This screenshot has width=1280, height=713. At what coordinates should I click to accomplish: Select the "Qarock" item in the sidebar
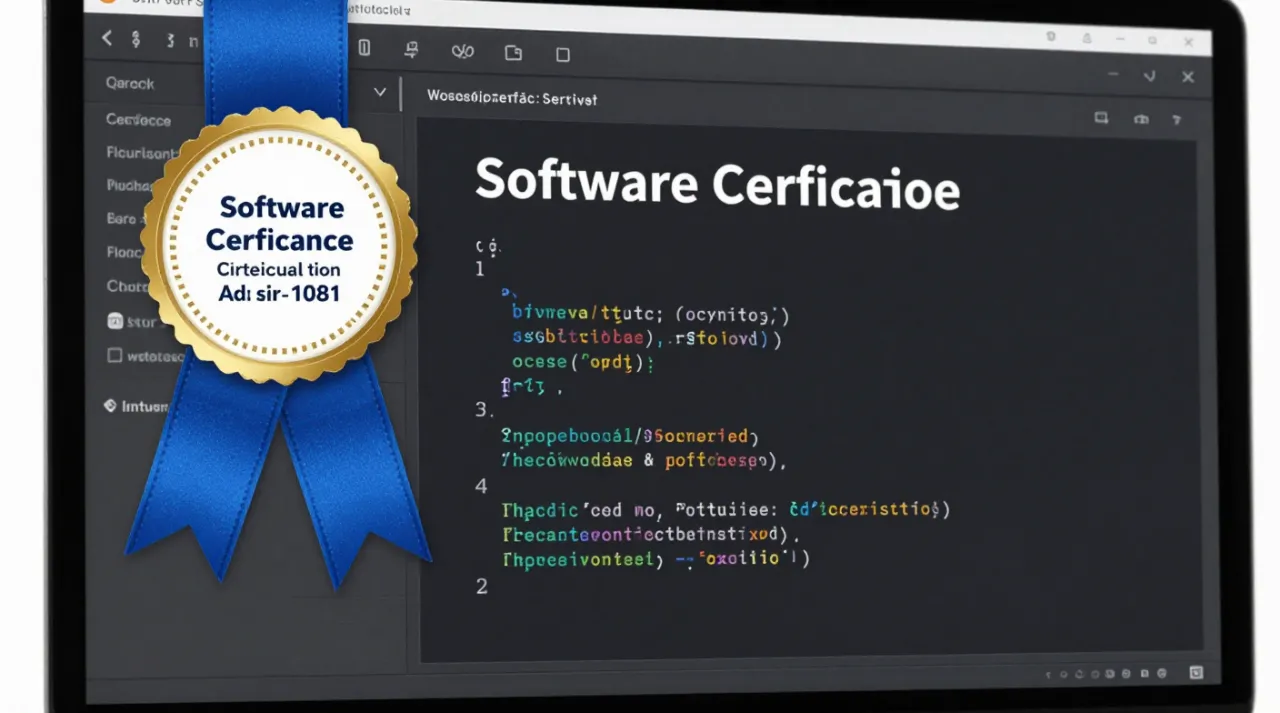[130, 84]
